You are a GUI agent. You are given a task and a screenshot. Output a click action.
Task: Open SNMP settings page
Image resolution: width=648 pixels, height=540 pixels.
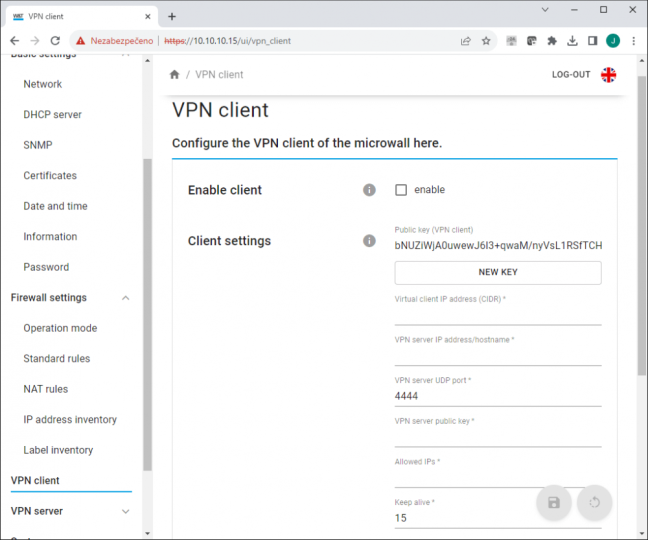[x=38, y=145]
